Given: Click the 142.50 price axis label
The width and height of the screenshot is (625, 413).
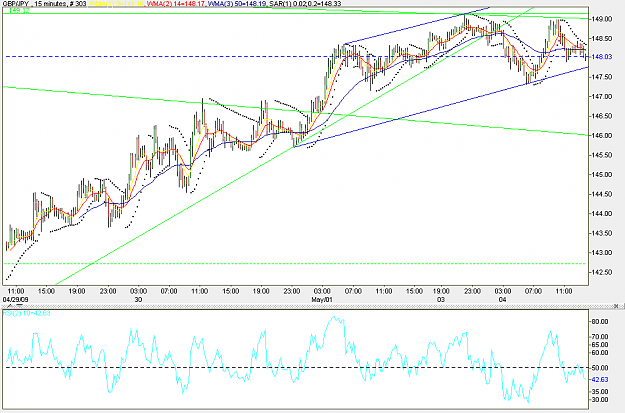Looking at the screenshot, I should [602, 272].
